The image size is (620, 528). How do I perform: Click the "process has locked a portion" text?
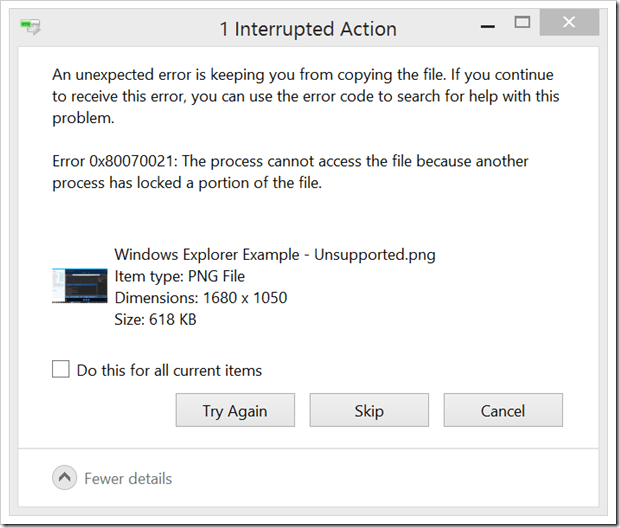[x=187, y=183]
